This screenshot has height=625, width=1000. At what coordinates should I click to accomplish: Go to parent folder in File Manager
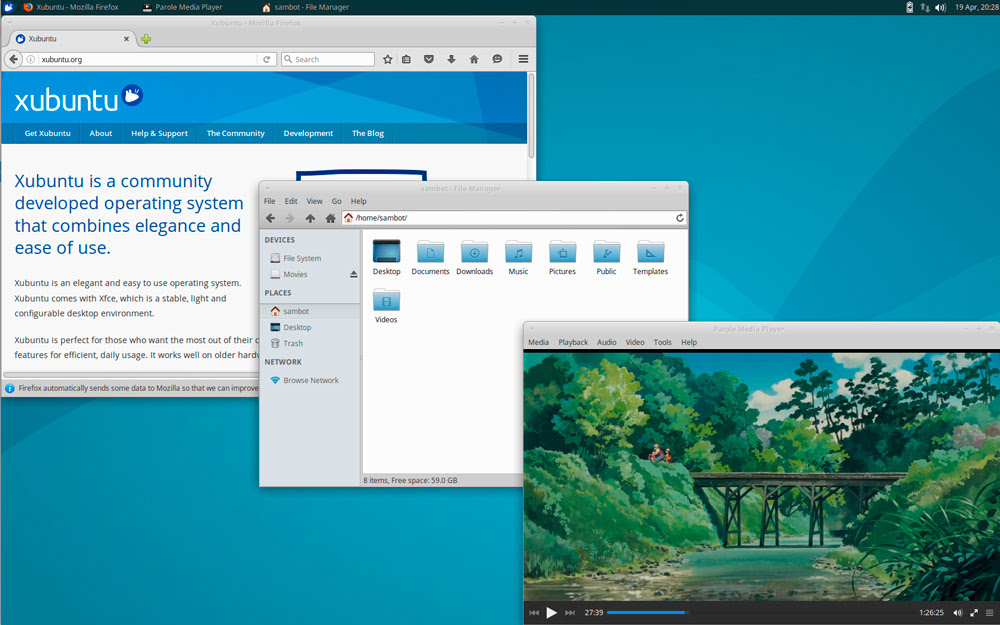click(310, 218)
